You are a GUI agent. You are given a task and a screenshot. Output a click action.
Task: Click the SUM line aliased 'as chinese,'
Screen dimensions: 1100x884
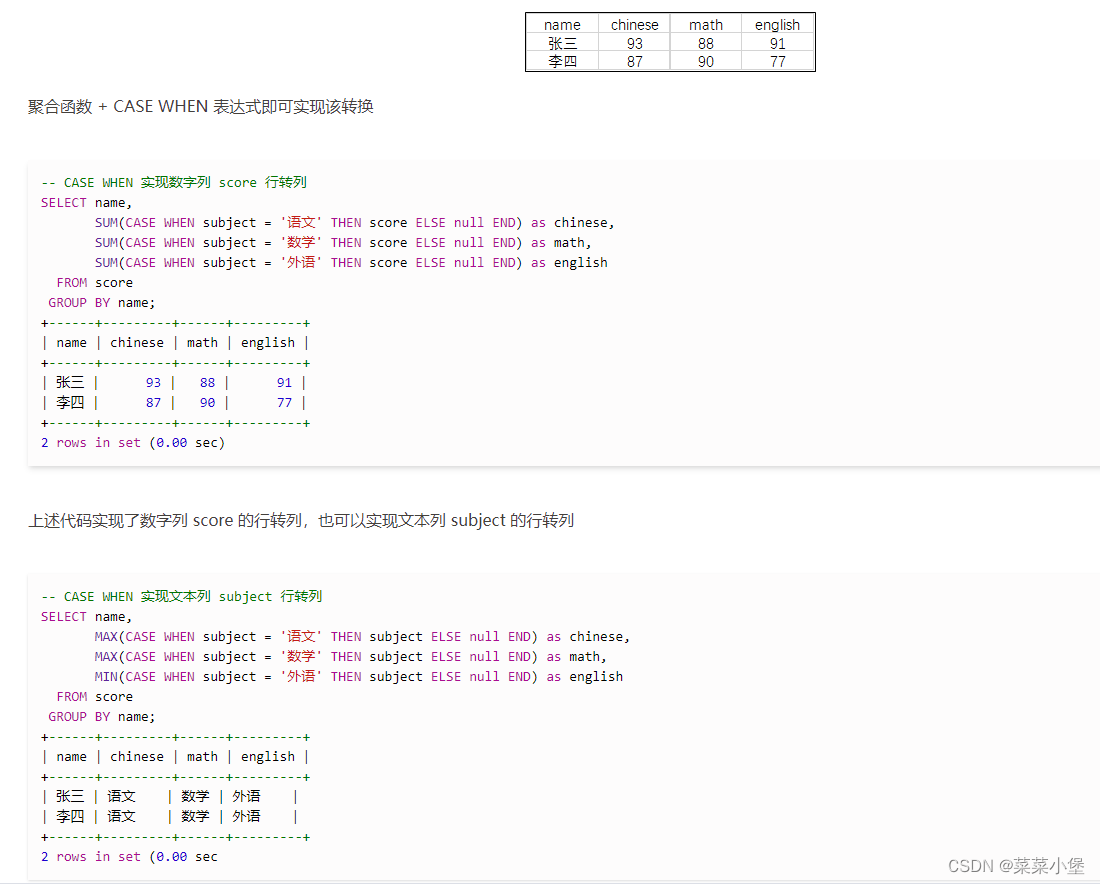coord(354,222)
